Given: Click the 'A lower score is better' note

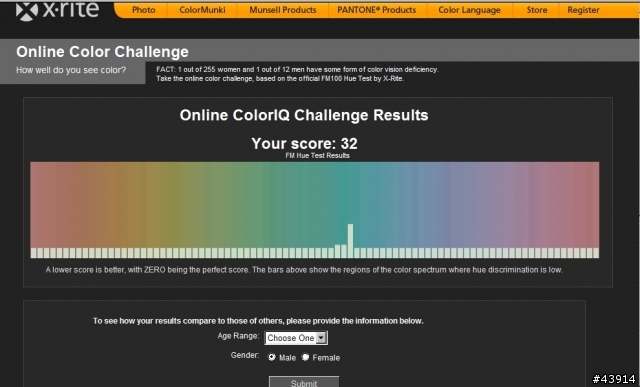Looking at the screenshot, I should coord(304,270).
